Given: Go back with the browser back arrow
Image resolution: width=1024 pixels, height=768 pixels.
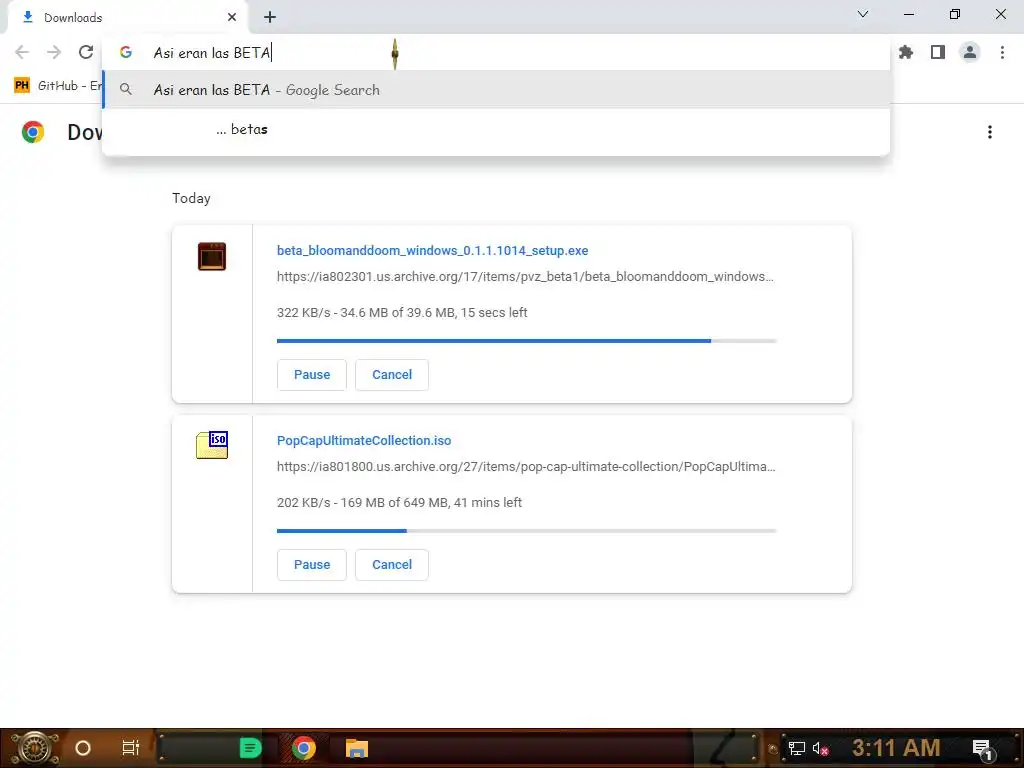Looking at the screenshot, I should pos(22,52).
